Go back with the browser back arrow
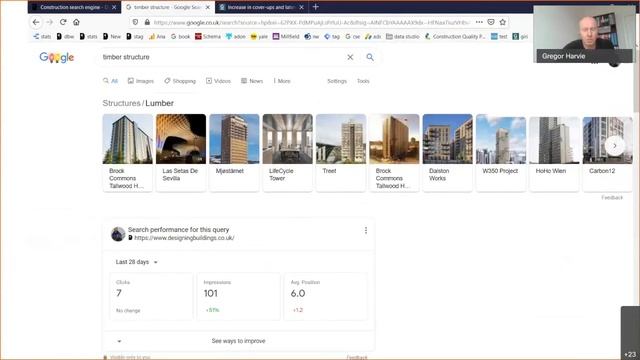640x360 pixels. tap(36, 22)
